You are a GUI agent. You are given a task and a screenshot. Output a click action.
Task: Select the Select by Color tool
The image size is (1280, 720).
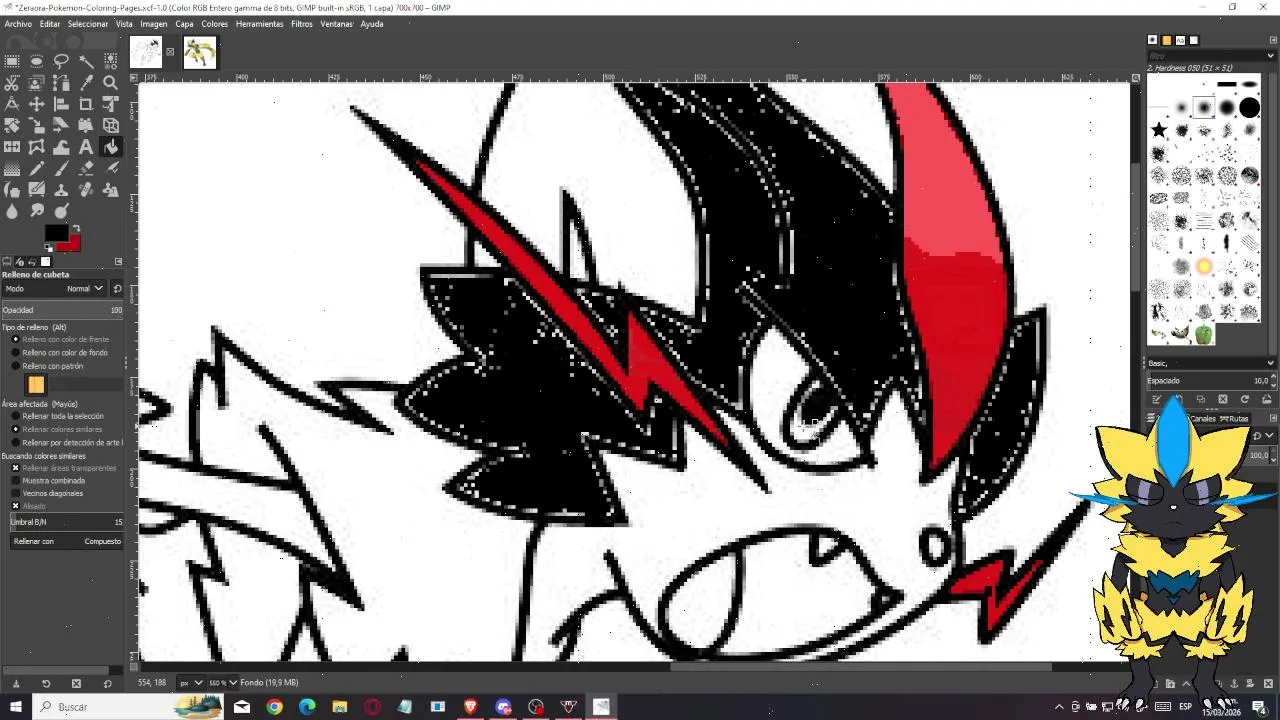coord(110,62)
